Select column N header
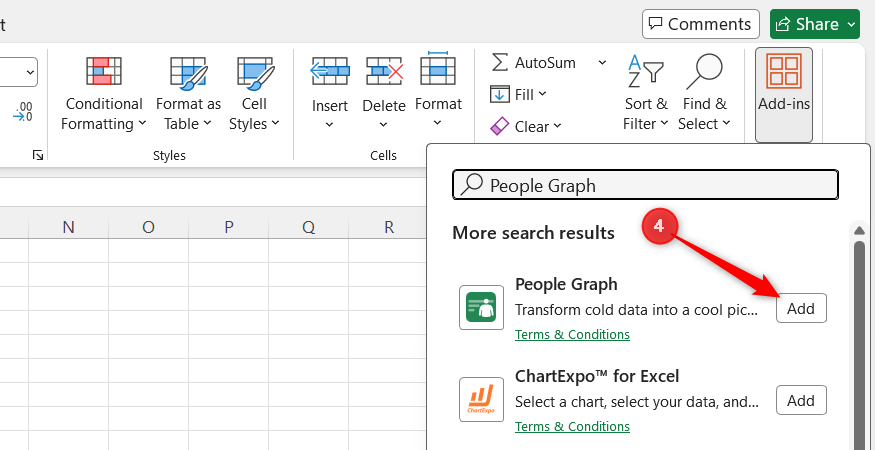The height and width of the screenshot is (450, 875). point(68,227)
